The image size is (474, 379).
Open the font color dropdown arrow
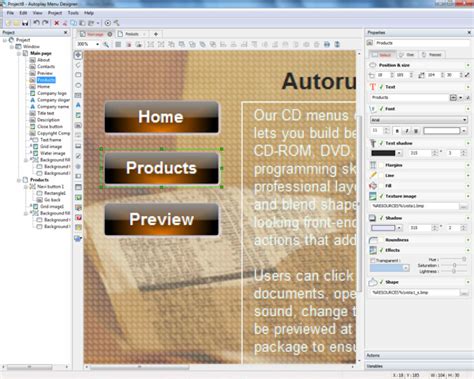[x=464, y=131]
